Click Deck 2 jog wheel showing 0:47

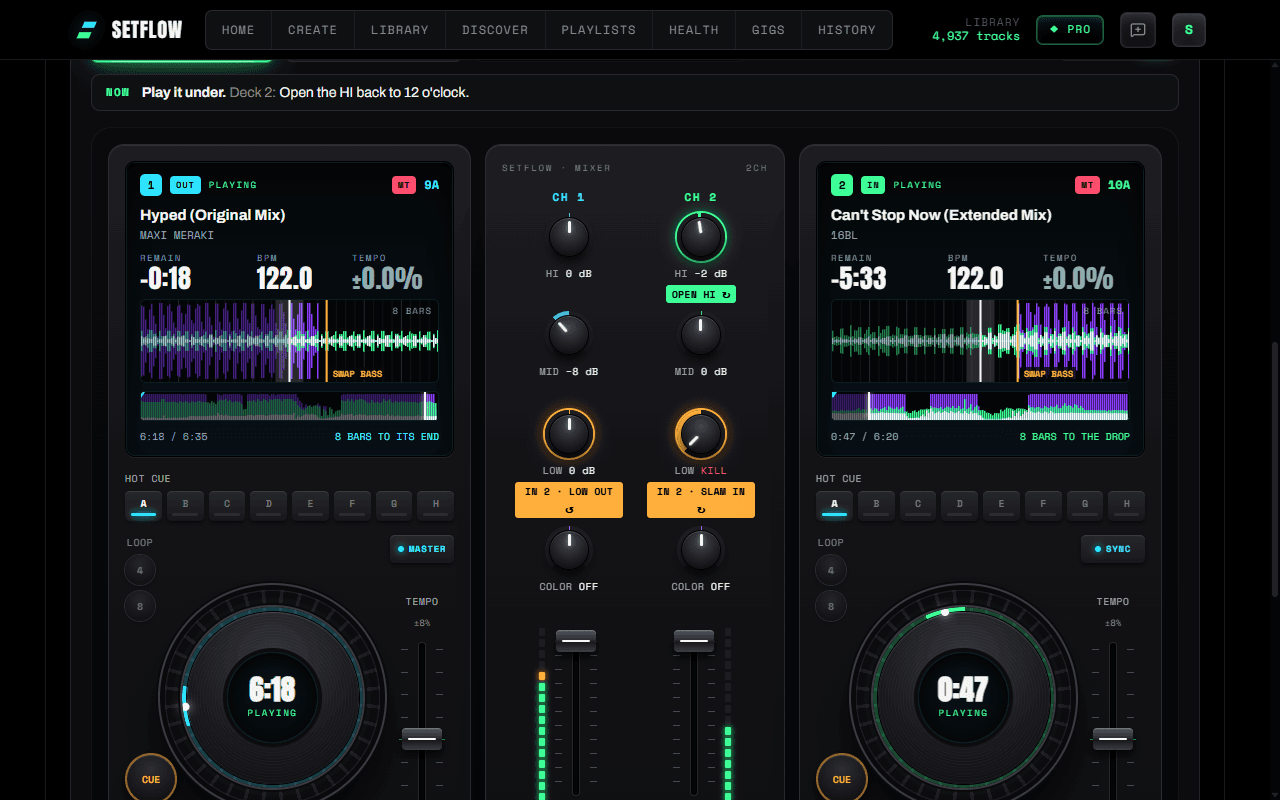tap(963, 697)
